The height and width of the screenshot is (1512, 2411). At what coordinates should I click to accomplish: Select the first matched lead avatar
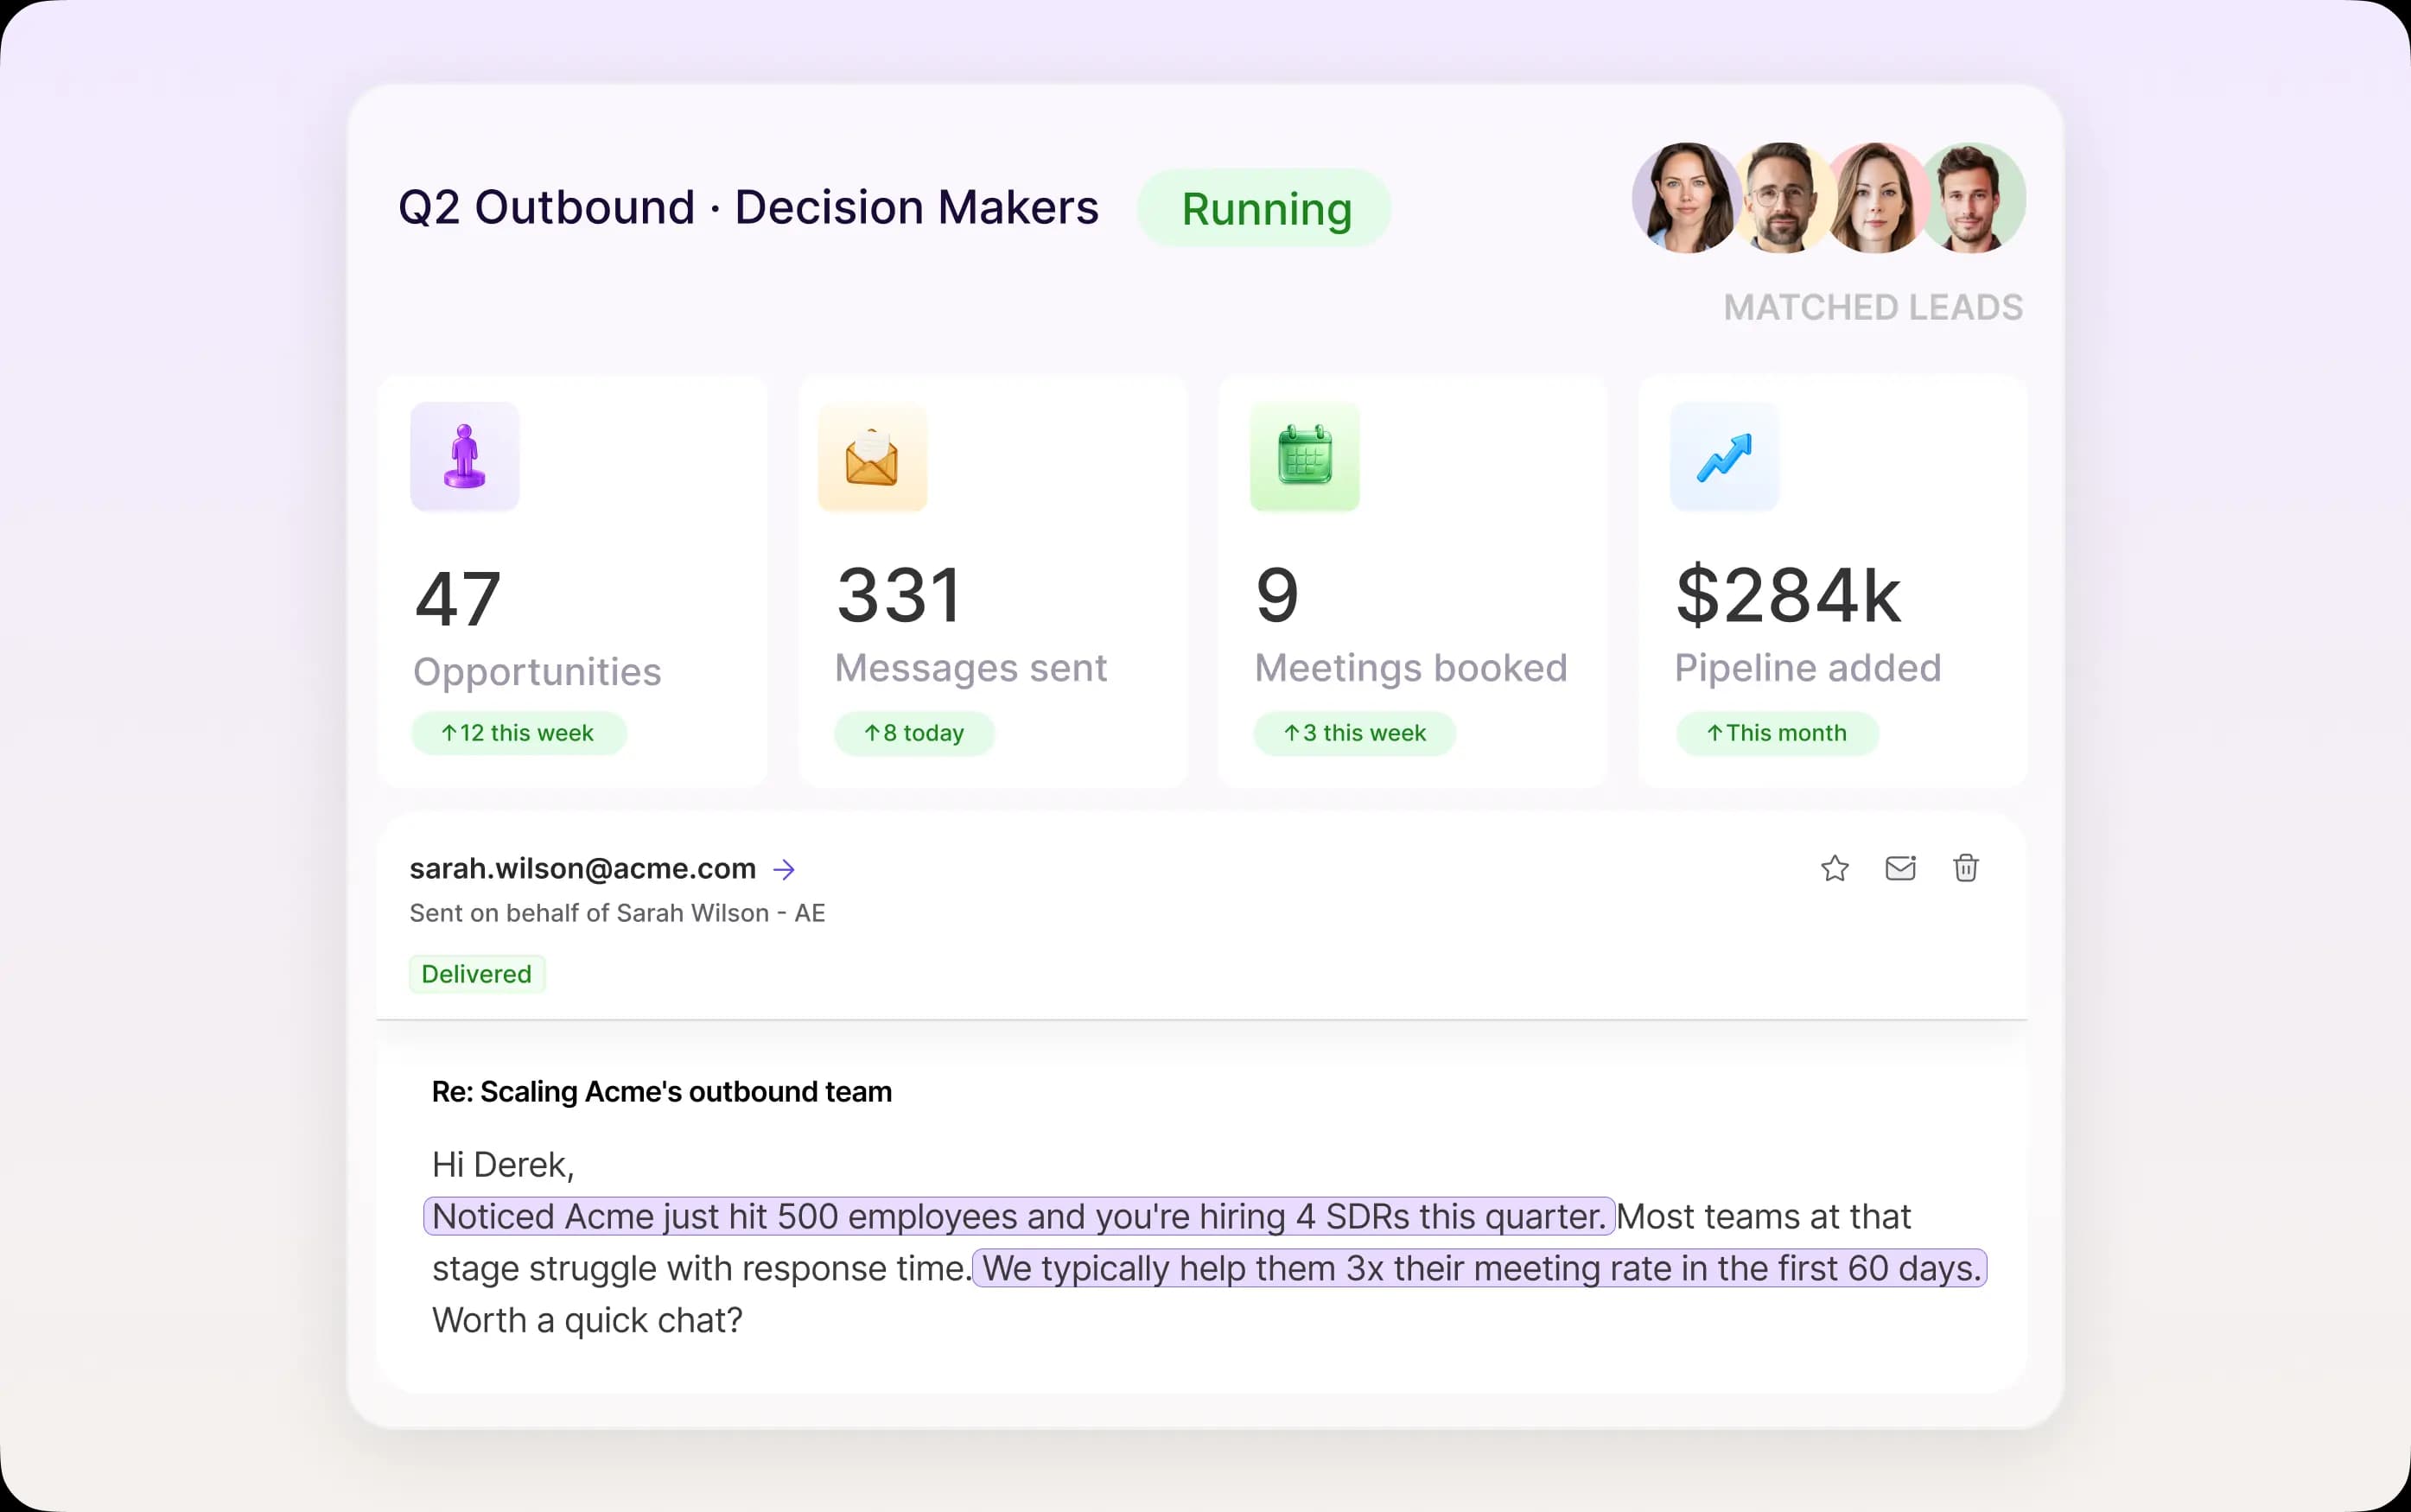[1684, 197]
